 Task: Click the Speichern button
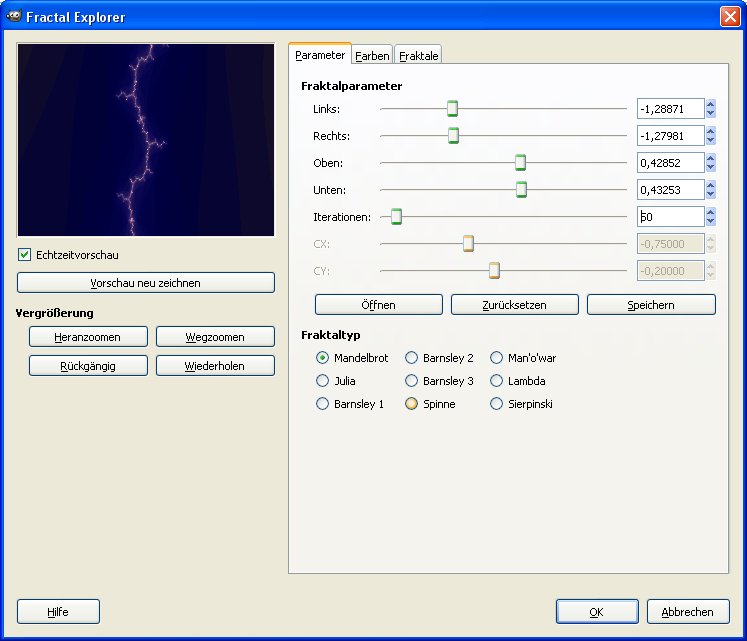(651, 305)
